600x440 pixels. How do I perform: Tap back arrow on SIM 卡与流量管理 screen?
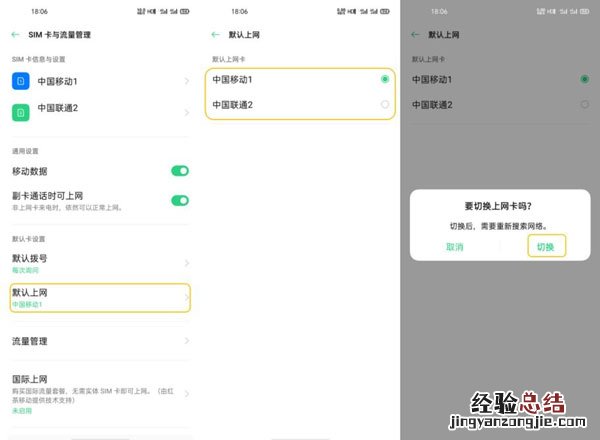click(x=15, y=35)
